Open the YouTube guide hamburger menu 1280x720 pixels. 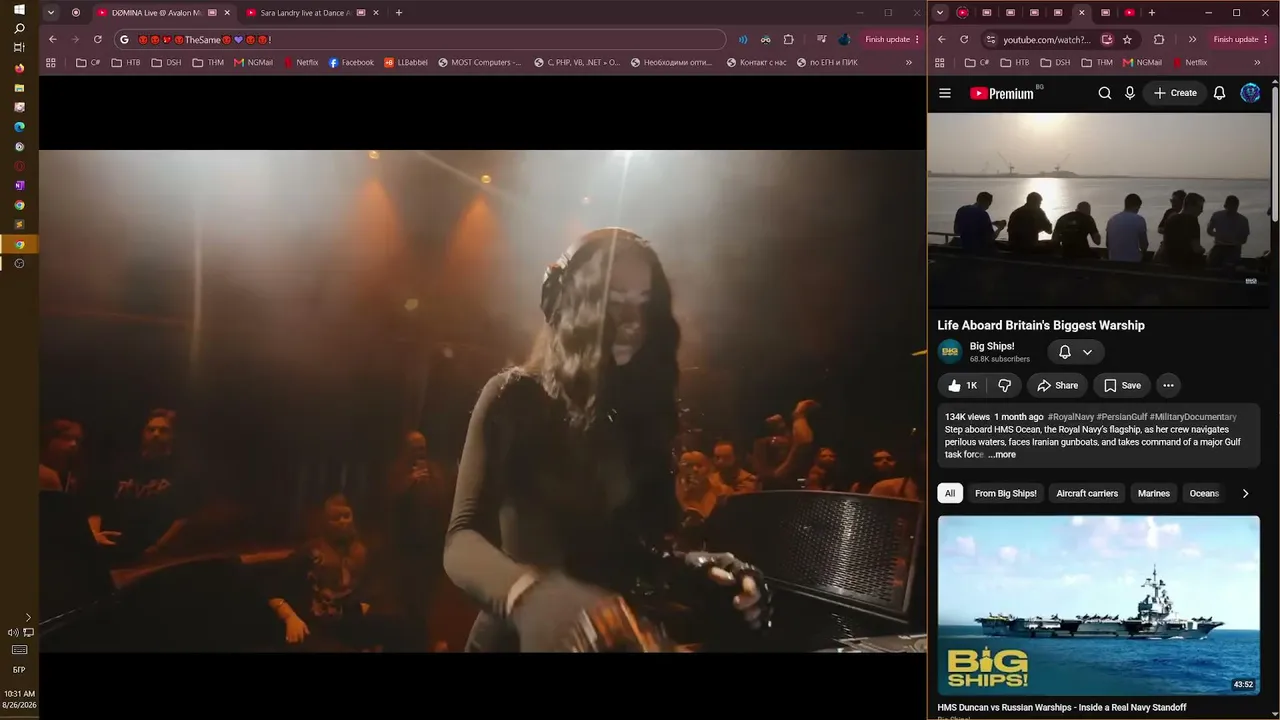pyautogui.click(x=945, y=93)
